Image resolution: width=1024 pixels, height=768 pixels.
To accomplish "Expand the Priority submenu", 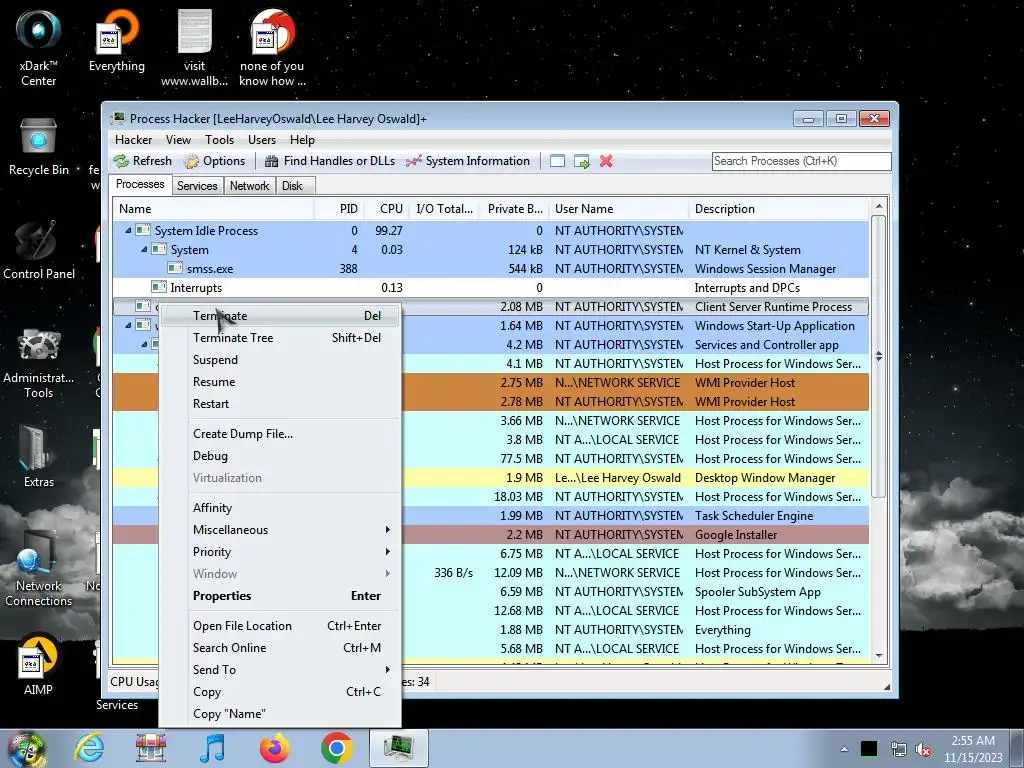I will pos(280,552).
